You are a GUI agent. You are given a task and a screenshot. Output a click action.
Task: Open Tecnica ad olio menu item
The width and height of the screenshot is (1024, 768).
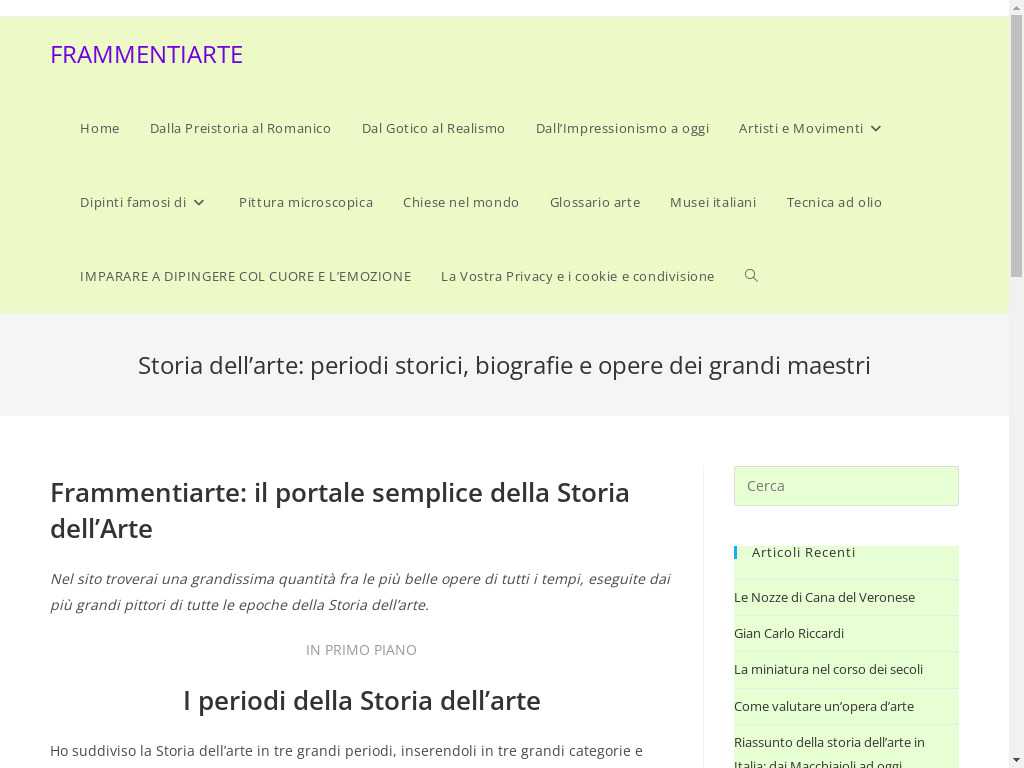[x=834, y=202]
